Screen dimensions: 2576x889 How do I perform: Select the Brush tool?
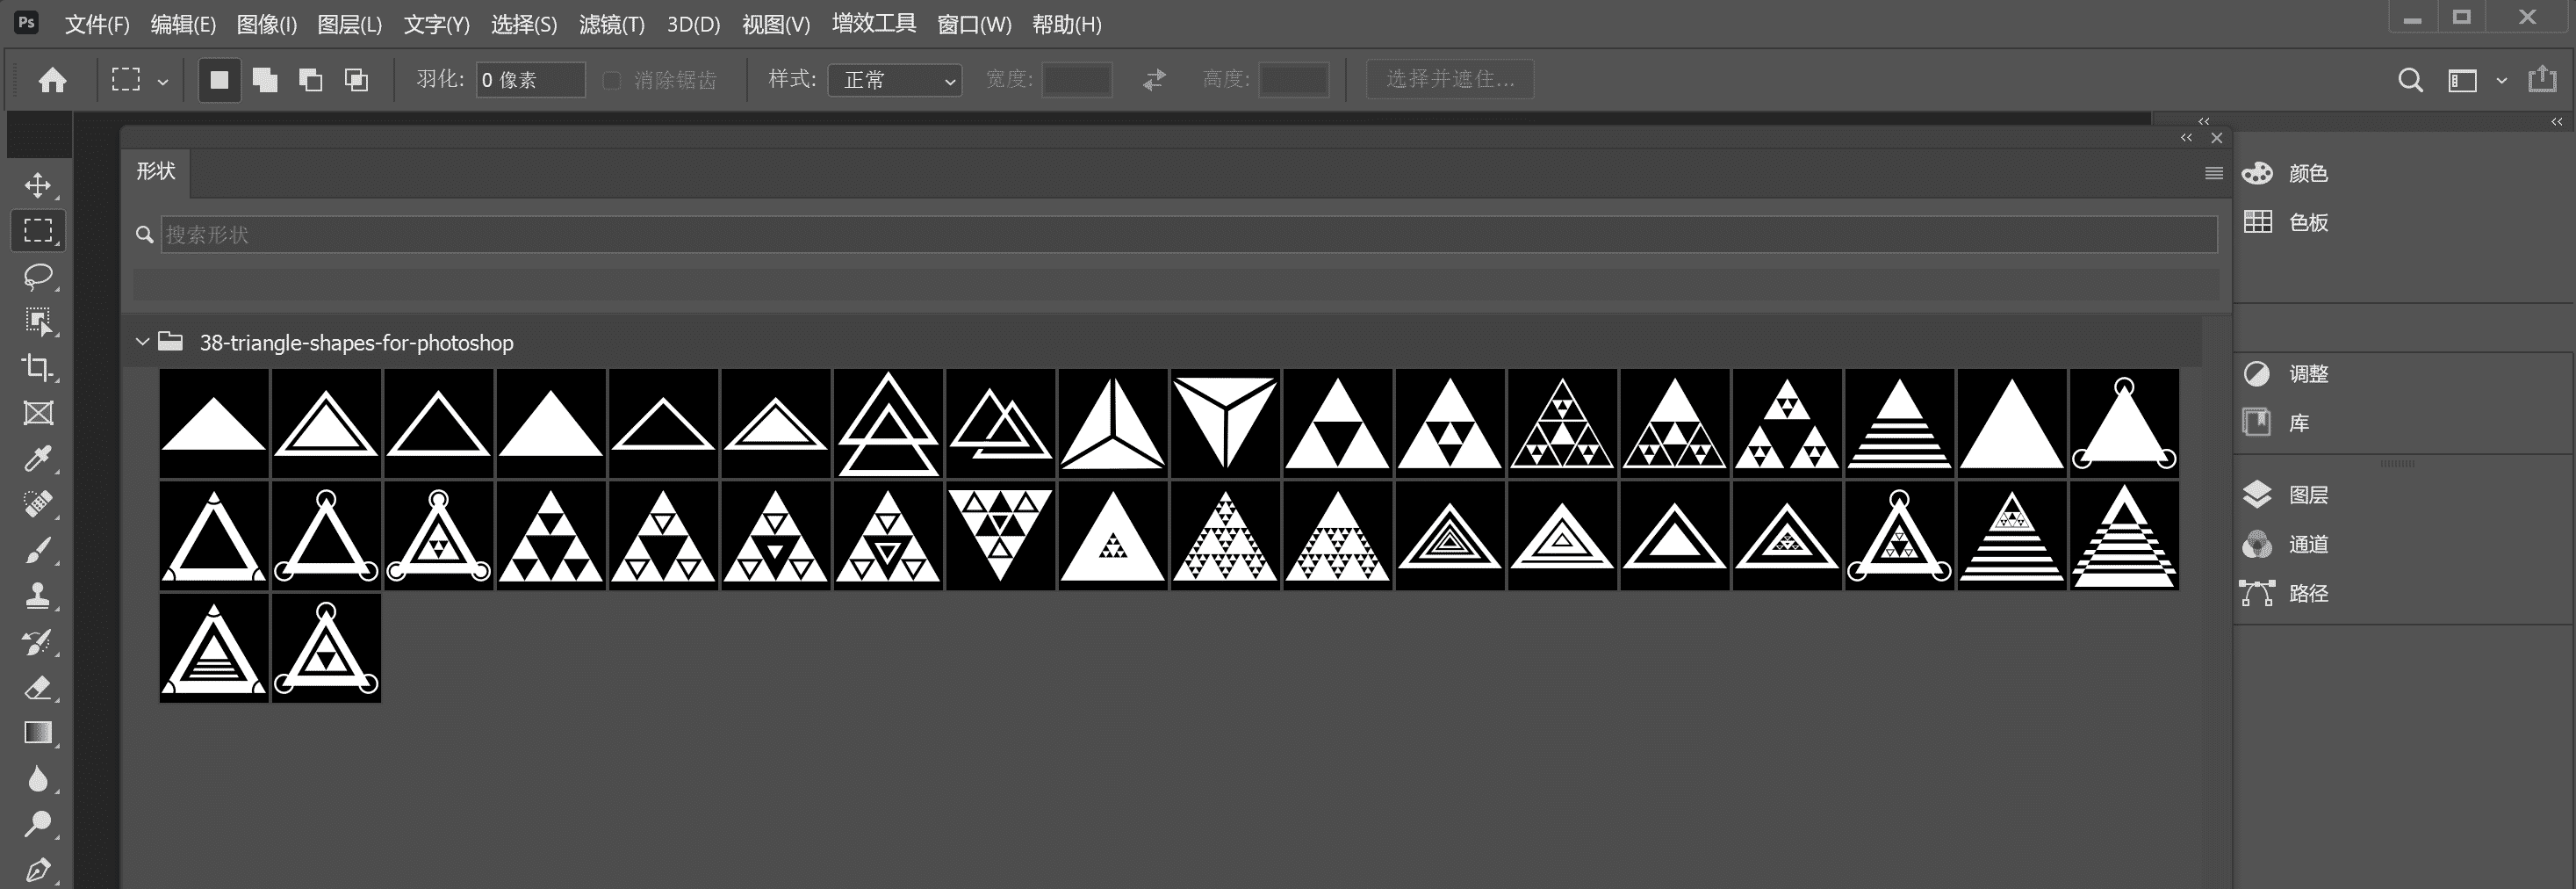38,550
